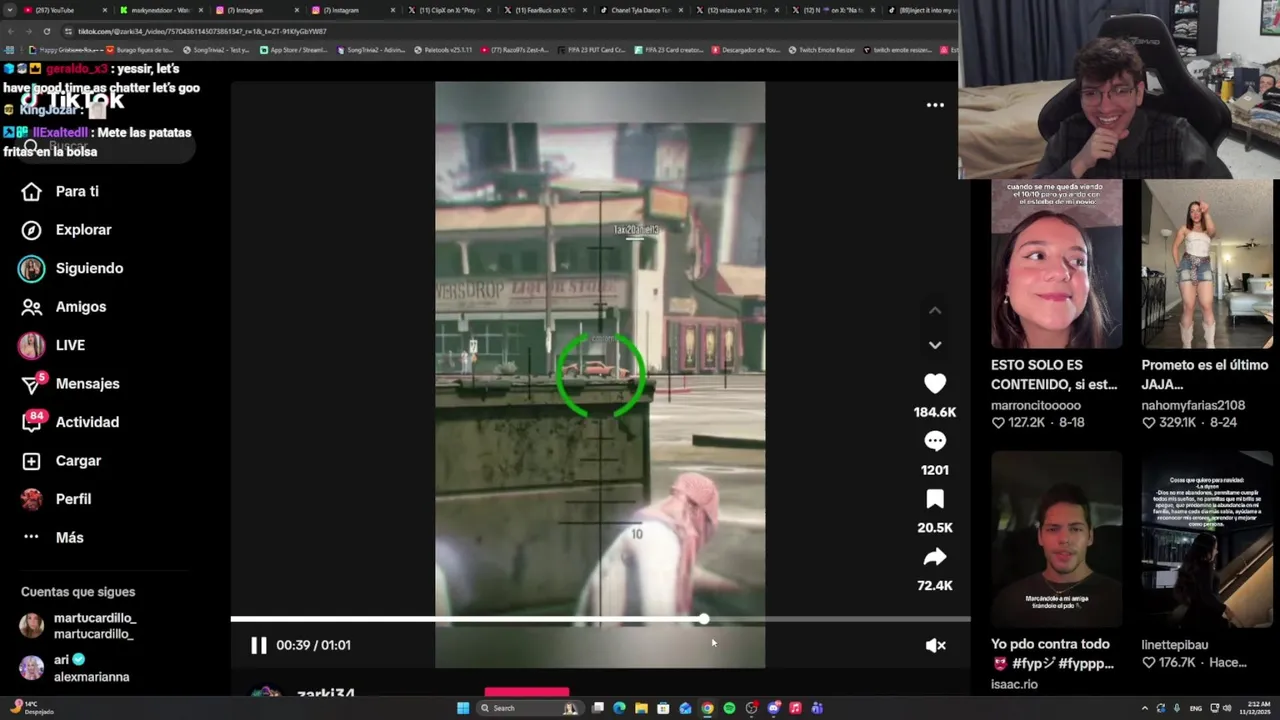Open Discord from the taskbar
Screen dimensions: 1280x720
click(773, 708)
